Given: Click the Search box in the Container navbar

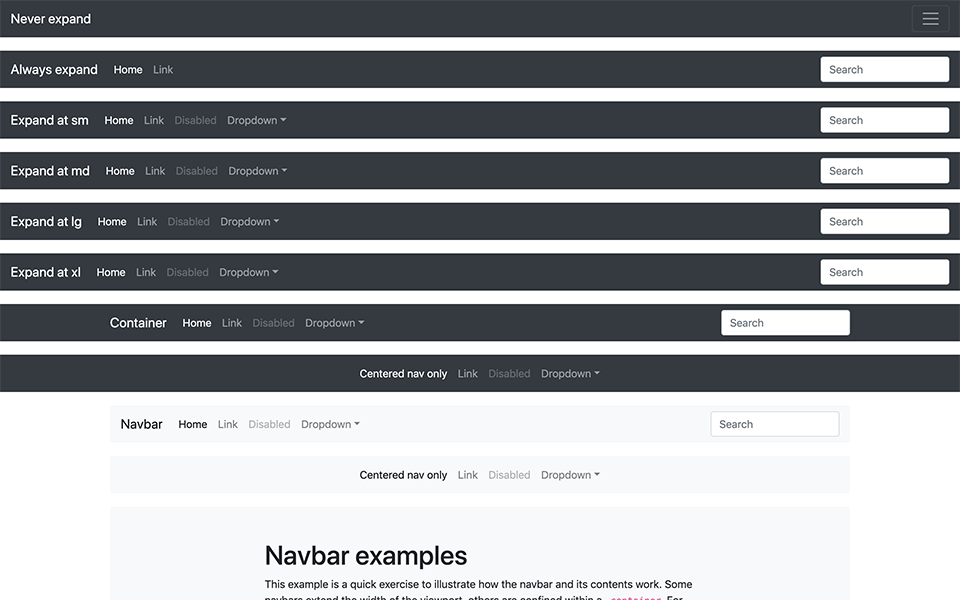Looking at the screenshot, I should (785, 322).
